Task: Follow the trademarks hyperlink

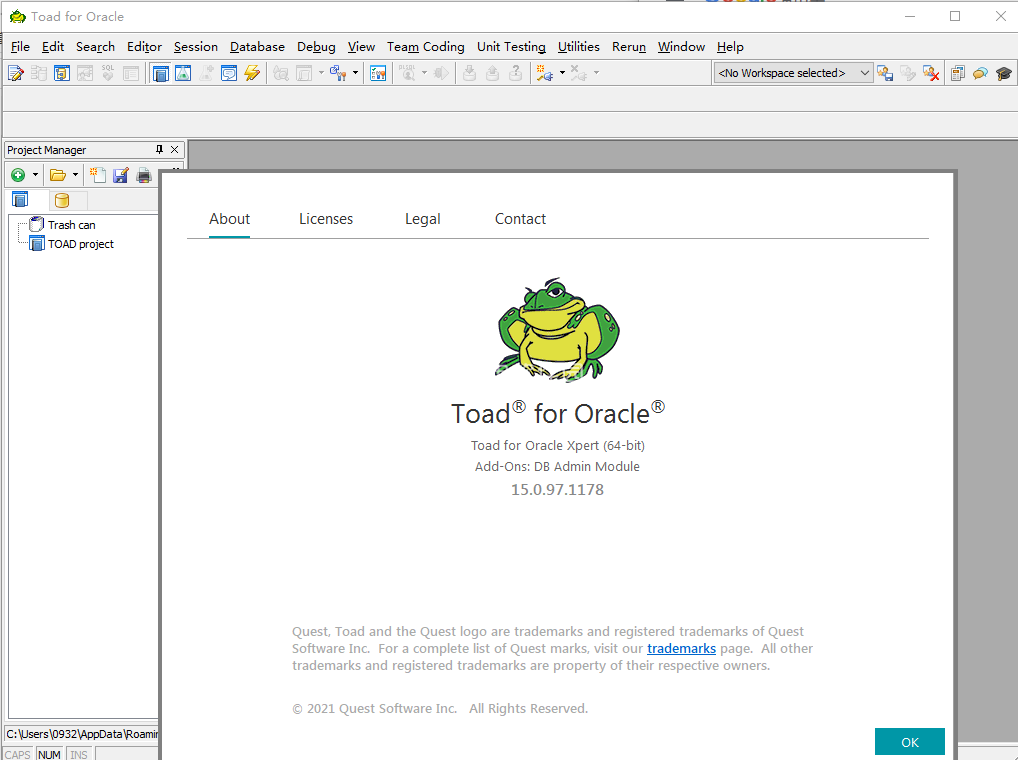Action: (x=681, y=648)
